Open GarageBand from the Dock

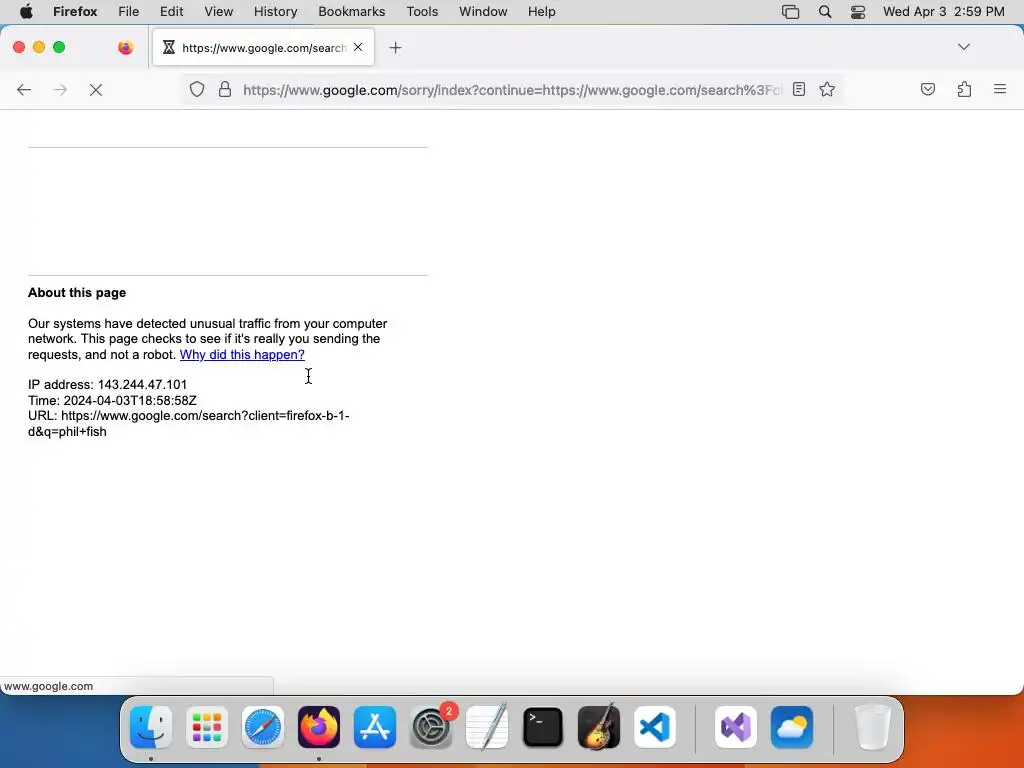(599, 727)
